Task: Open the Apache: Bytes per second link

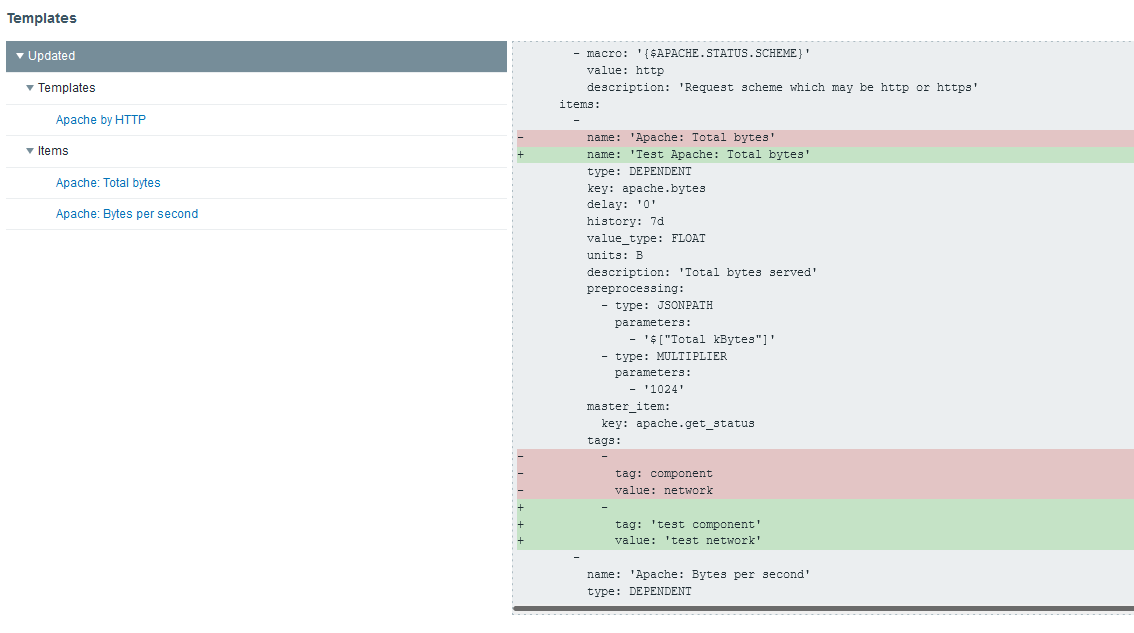Action: point(127,213)
